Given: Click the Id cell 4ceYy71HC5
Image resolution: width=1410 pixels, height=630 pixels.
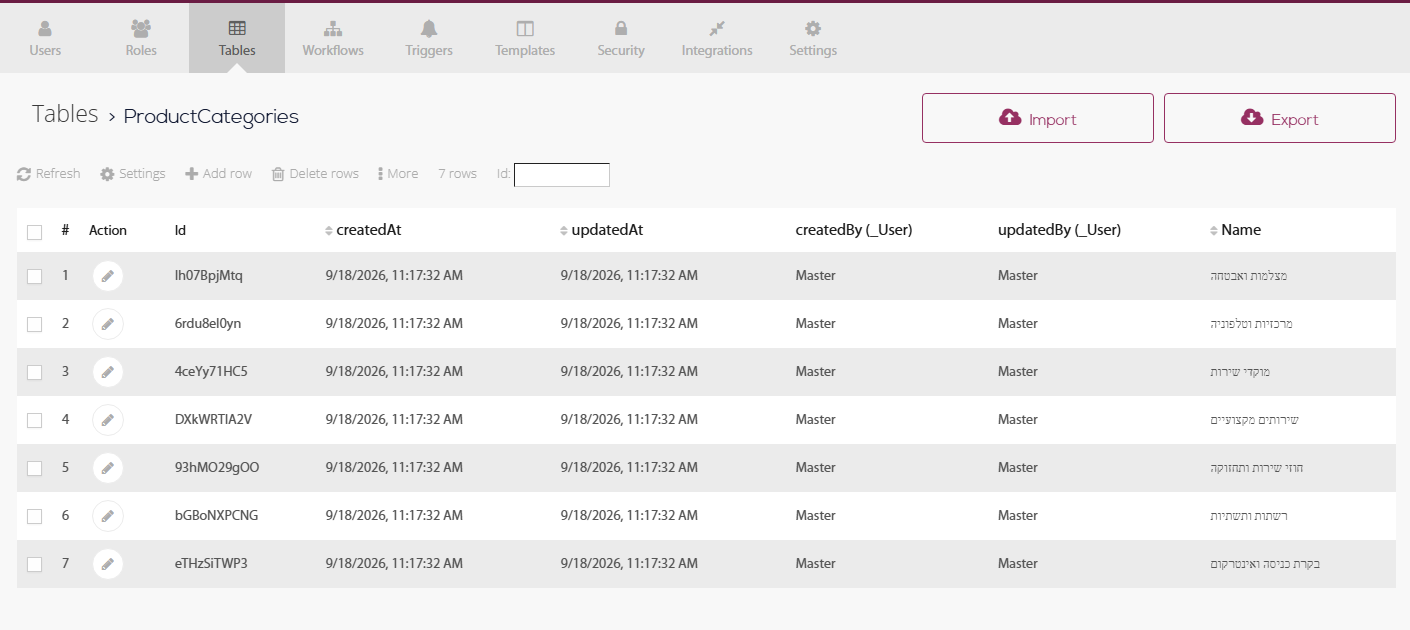Looking at the screenshot, I should click(211, 372).
